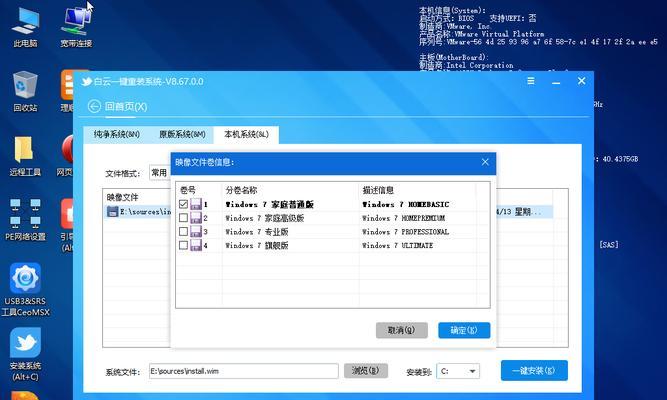Click the disk icon of volume 4
667x400 pixels.
pos(196,245)
